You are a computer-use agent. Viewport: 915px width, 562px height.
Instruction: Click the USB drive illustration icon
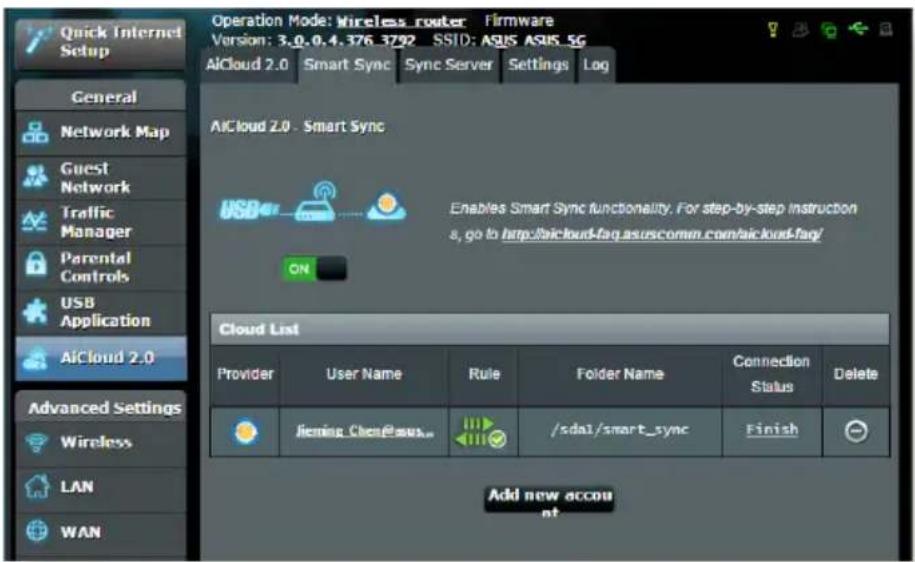[x=249, y=208]
